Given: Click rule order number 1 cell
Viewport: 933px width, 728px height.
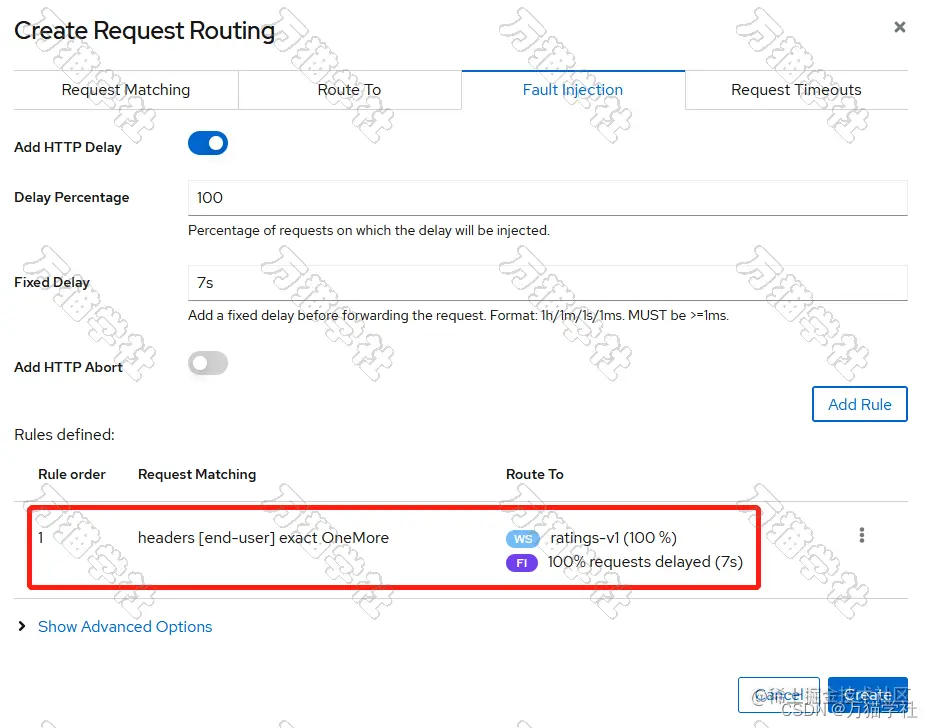Looking at the screenshot, I should [x=40, y=538].
